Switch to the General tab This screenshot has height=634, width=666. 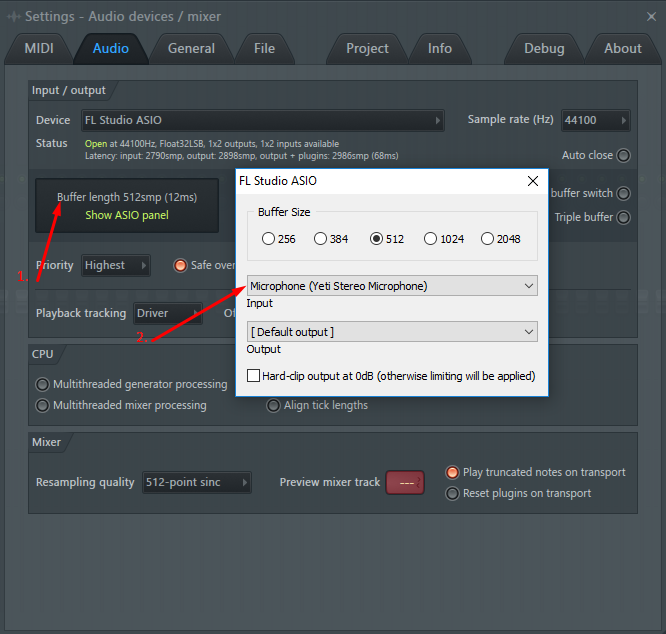[191, 48]
